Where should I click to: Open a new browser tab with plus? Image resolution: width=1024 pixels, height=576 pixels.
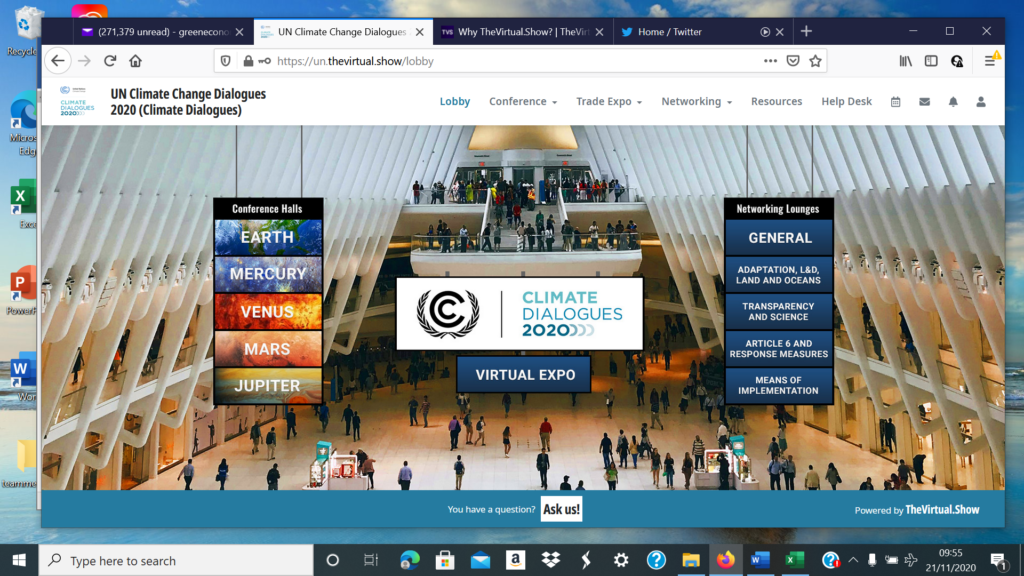pos(807,31)
